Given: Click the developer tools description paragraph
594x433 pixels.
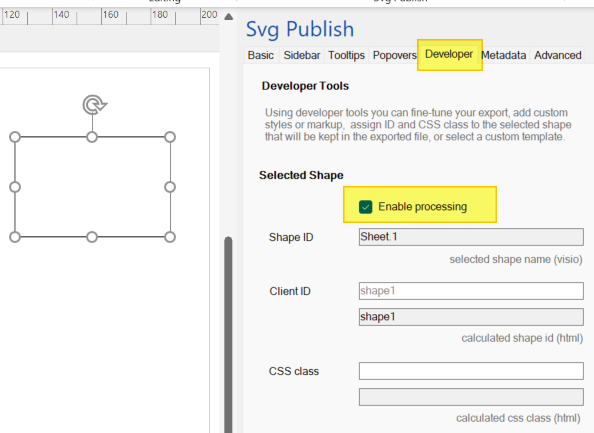Looking at the screenshot, I should coord(418,125).
